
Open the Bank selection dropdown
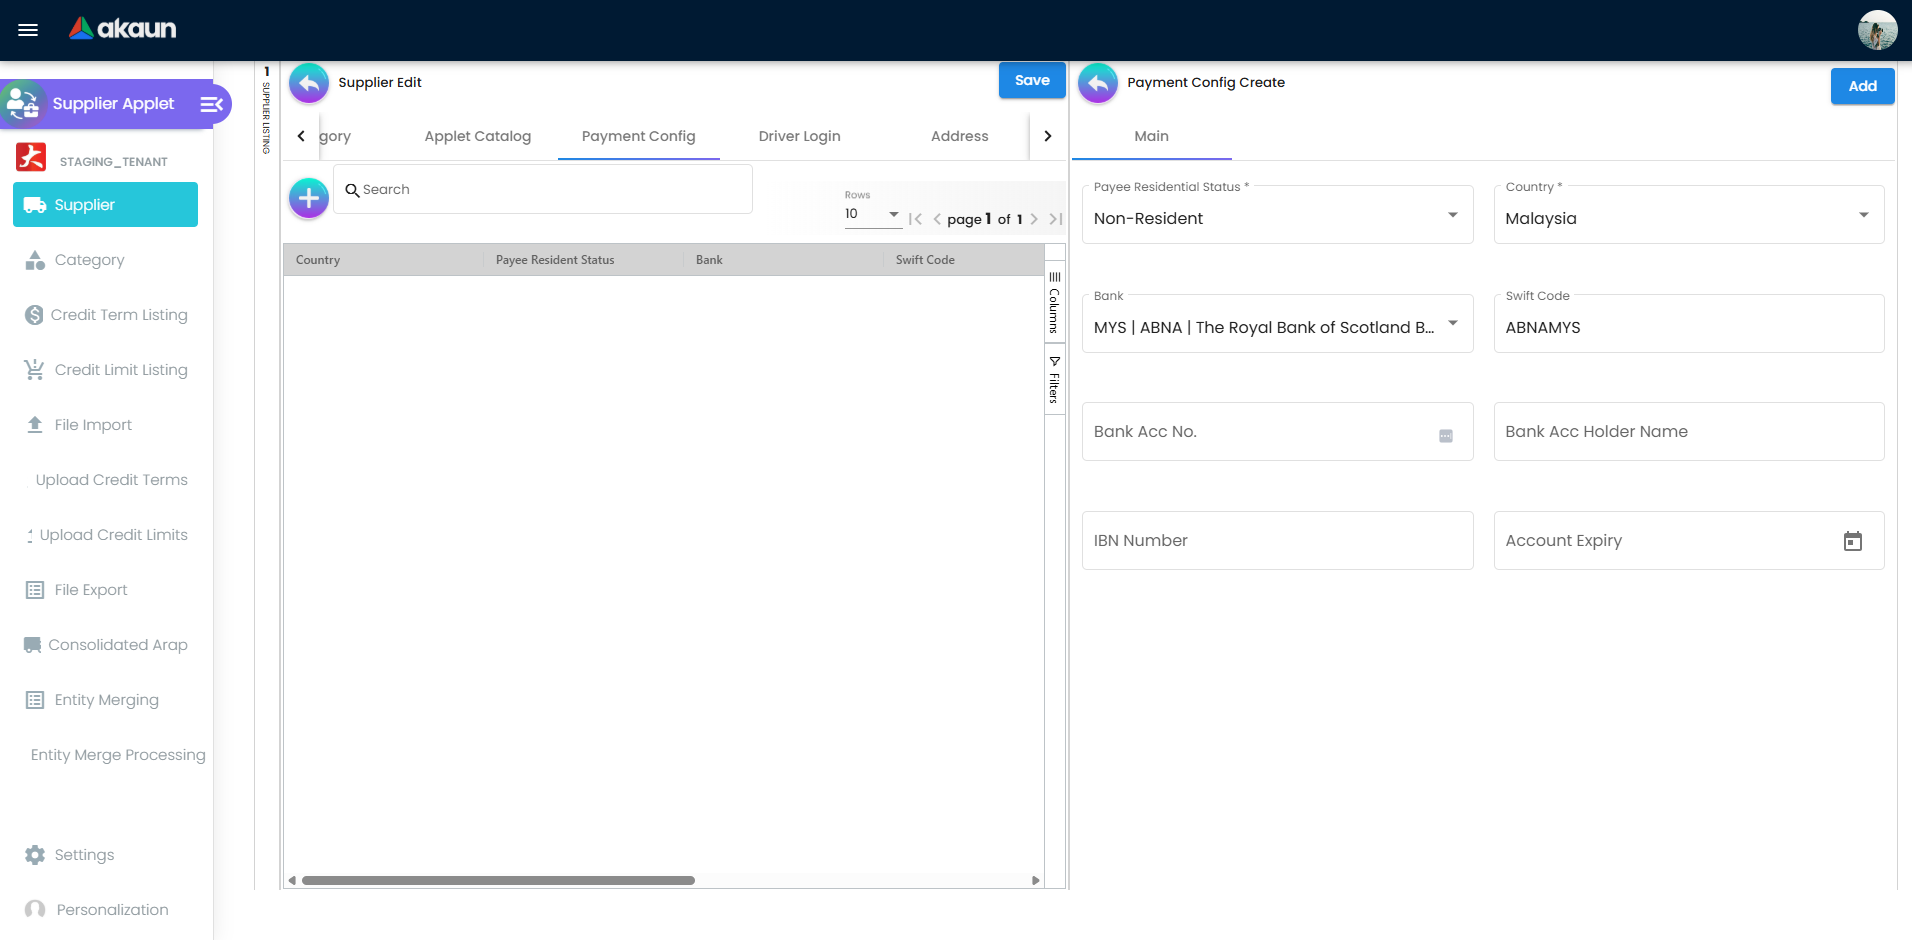pyautogui.click(x=1452, y=324)
